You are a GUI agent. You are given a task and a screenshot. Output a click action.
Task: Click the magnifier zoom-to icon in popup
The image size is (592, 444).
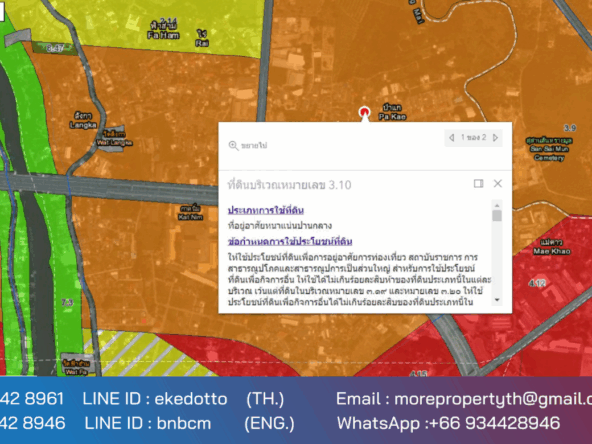point(233,146)
